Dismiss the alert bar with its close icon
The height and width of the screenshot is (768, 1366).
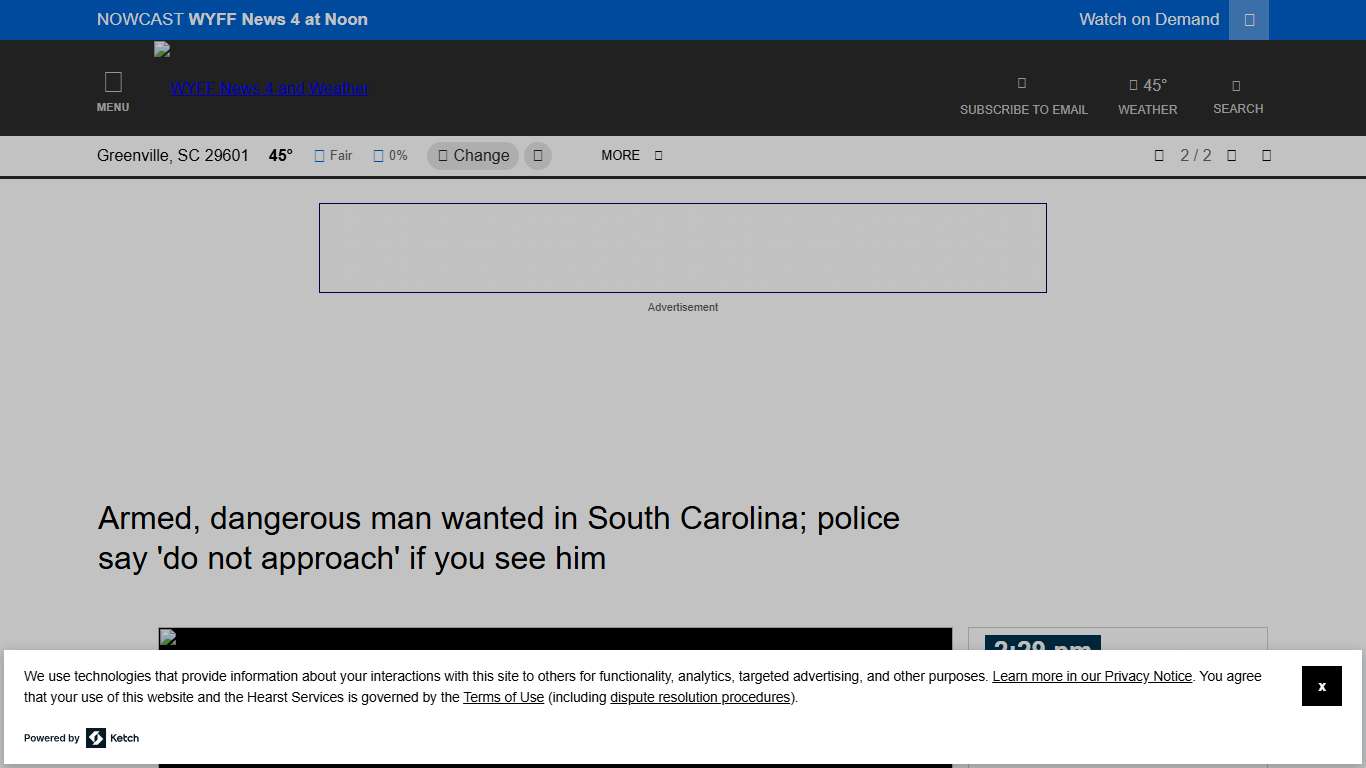click(x=1322, y=686)
